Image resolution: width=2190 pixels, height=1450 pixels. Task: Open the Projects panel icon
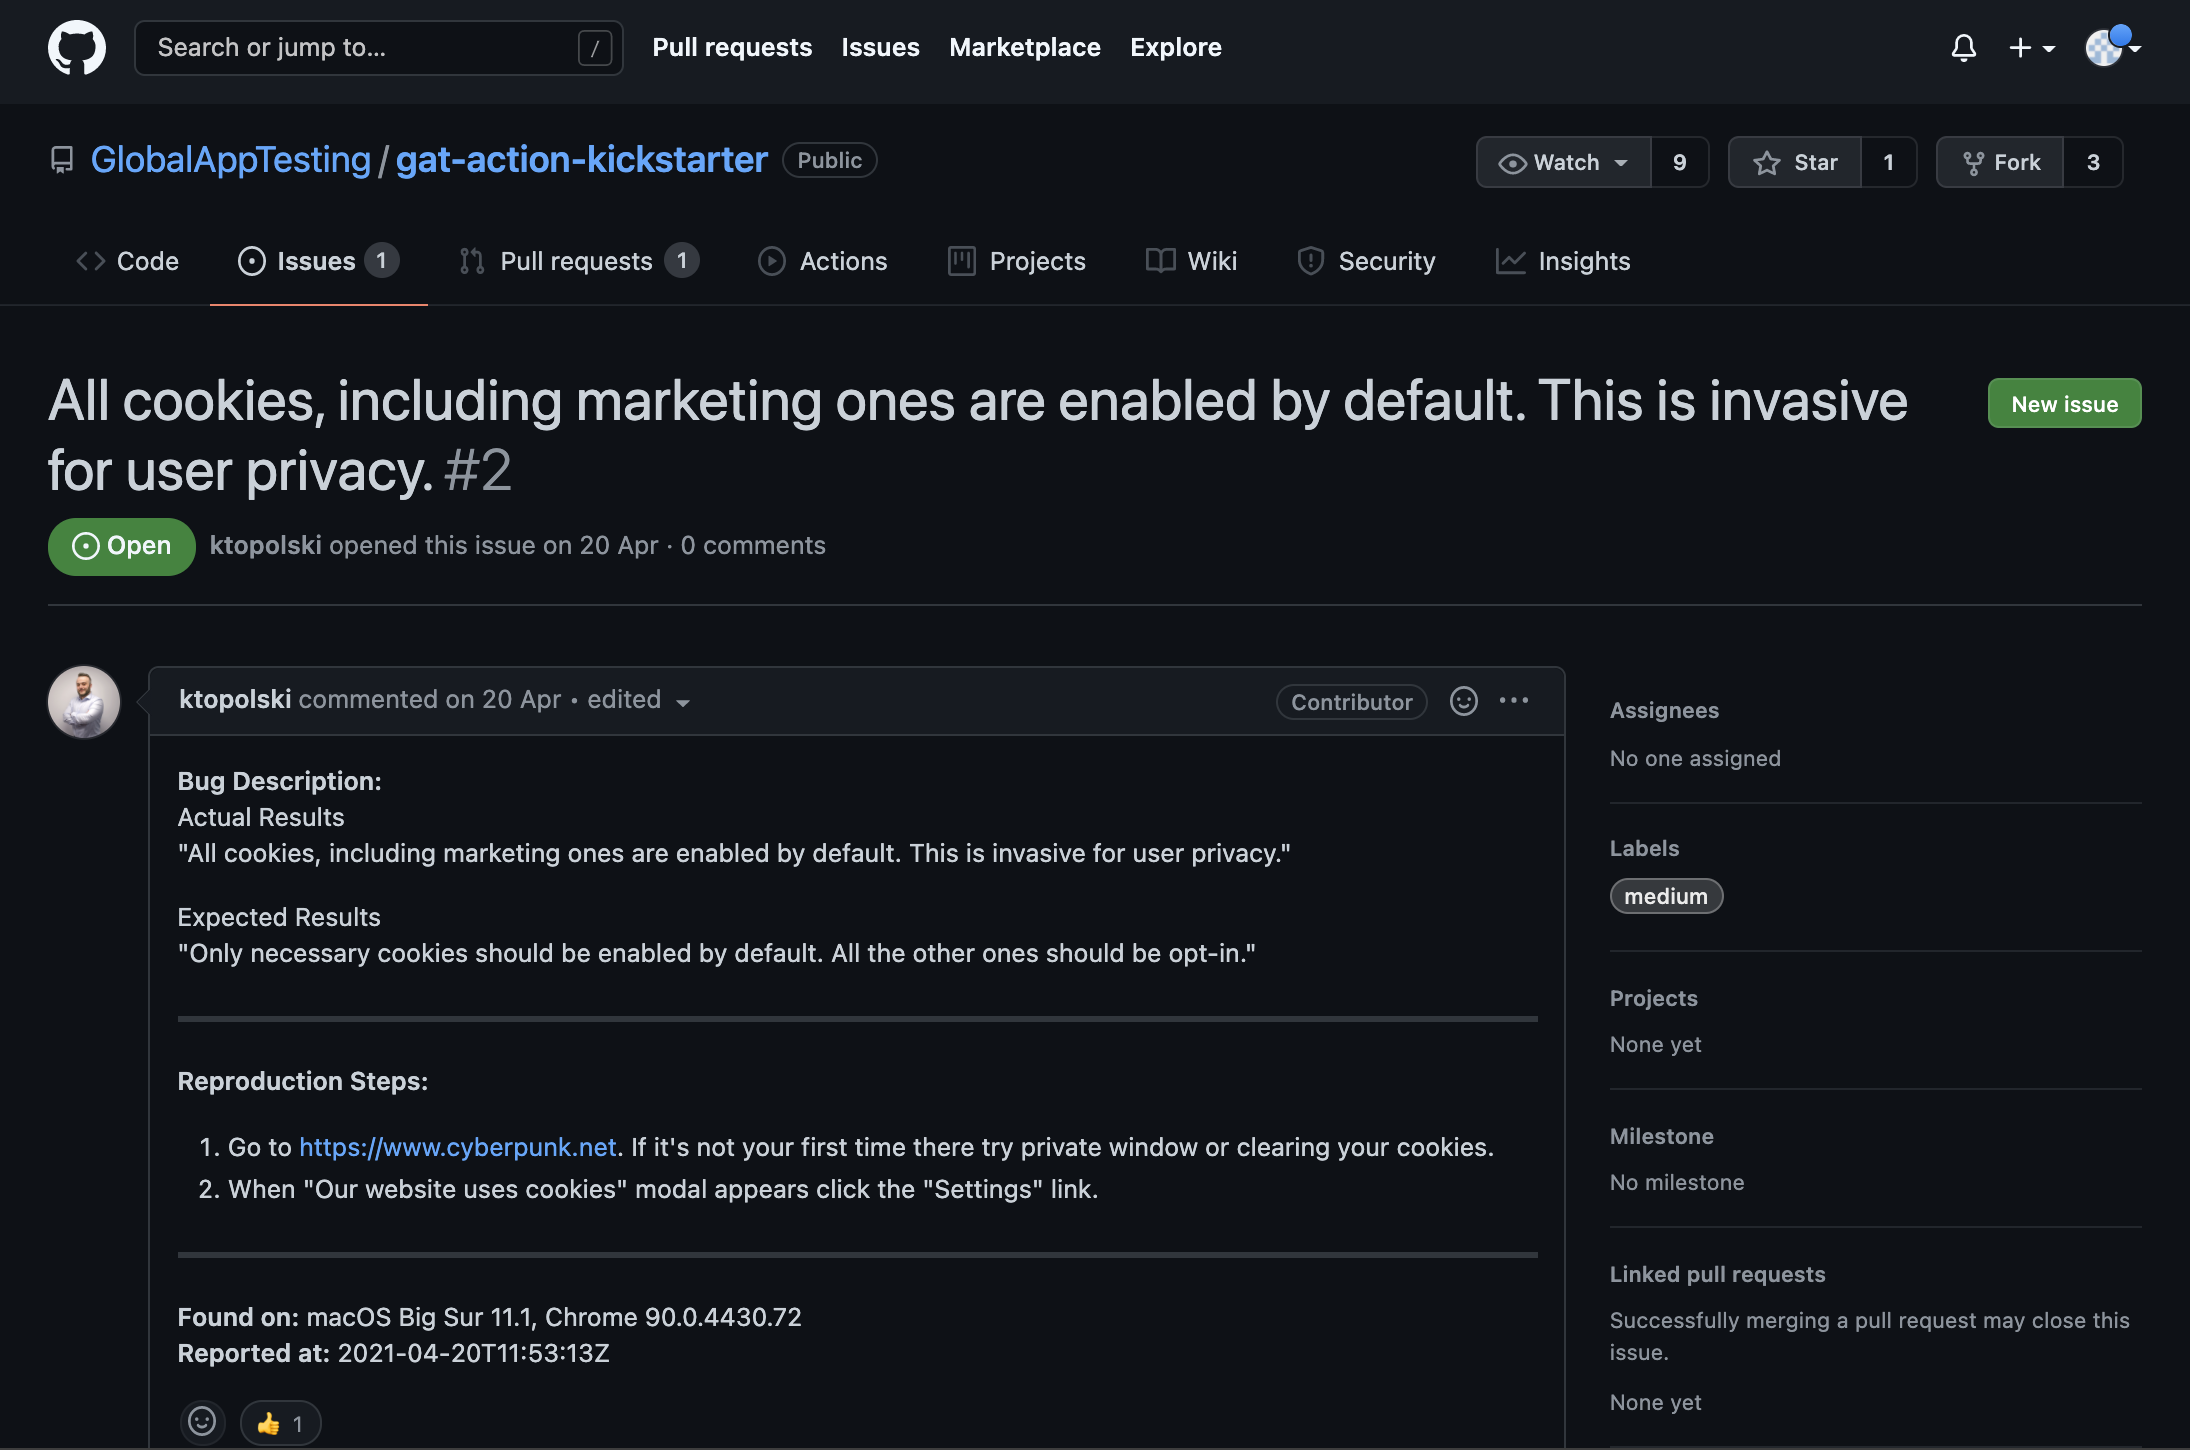(961, 261)
